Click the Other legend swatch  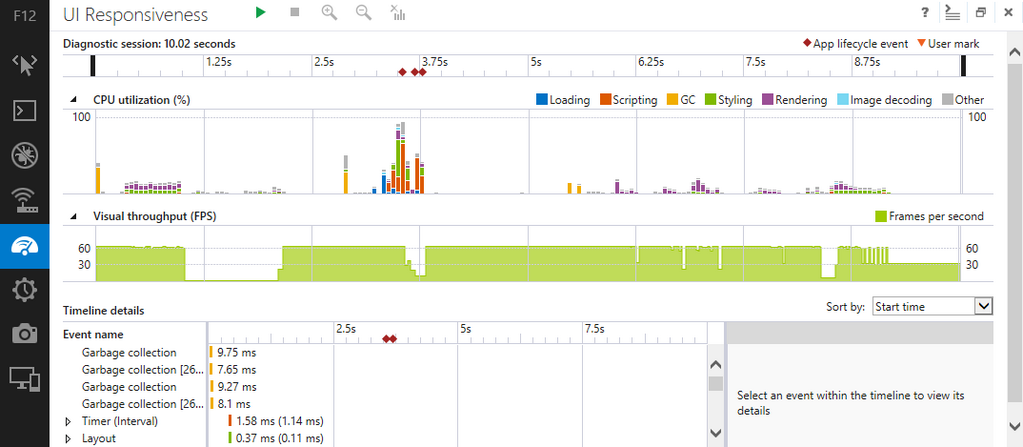click(947, 100)
